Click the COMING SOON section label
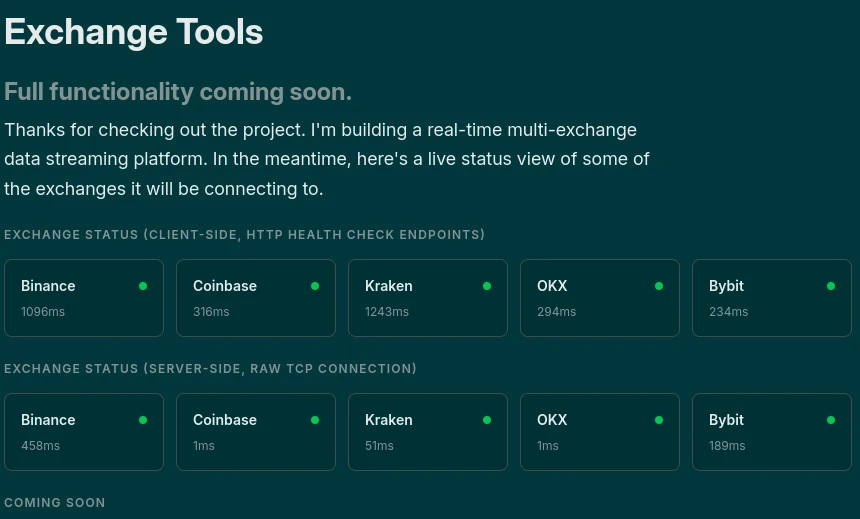 click(x=54, y=503)
